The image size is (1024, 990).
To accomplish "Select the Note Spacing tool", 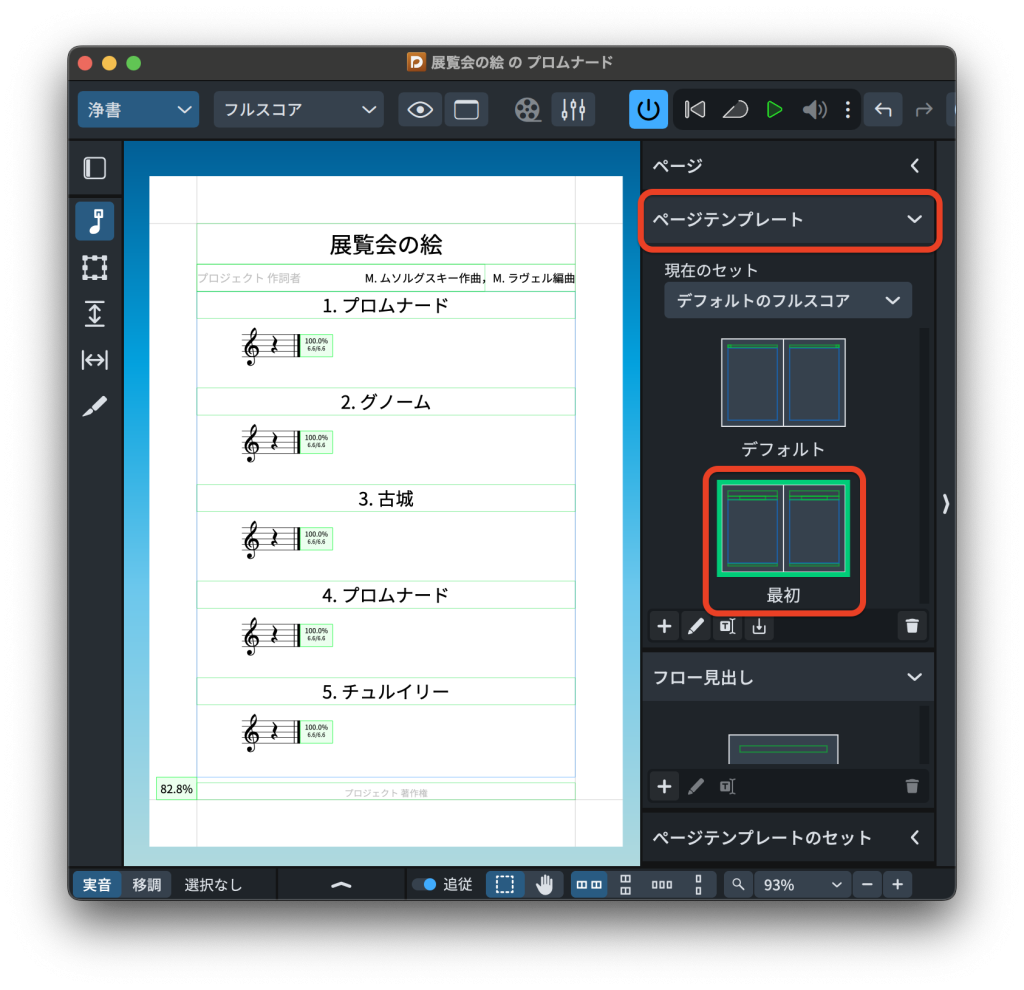I will point(94,360).
